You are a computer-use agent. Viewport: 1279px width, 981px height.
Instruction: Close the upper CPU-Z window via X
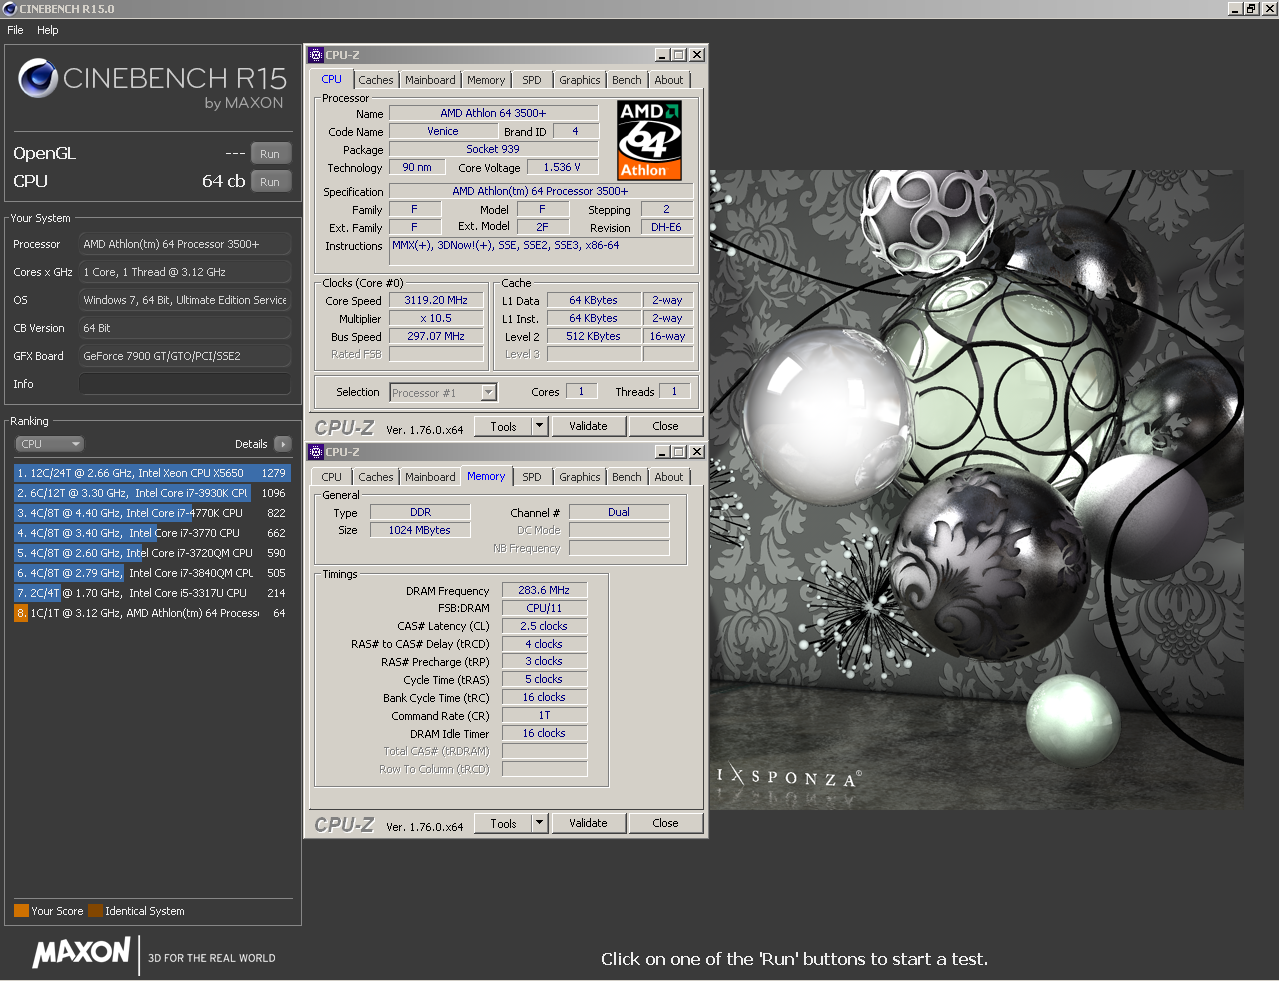click(x=697, y=55)
